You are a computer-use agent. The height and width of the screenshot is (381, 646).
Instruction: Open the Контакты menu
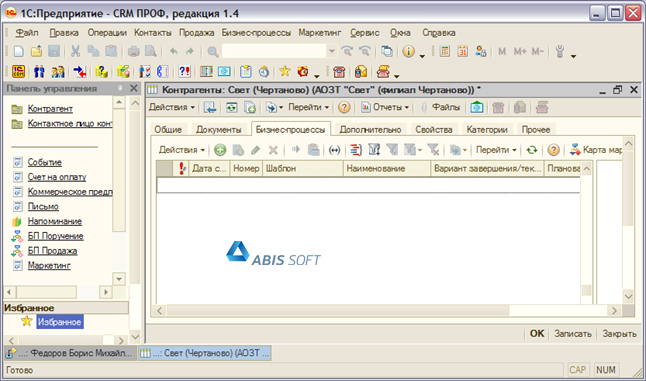coord(152,33)
